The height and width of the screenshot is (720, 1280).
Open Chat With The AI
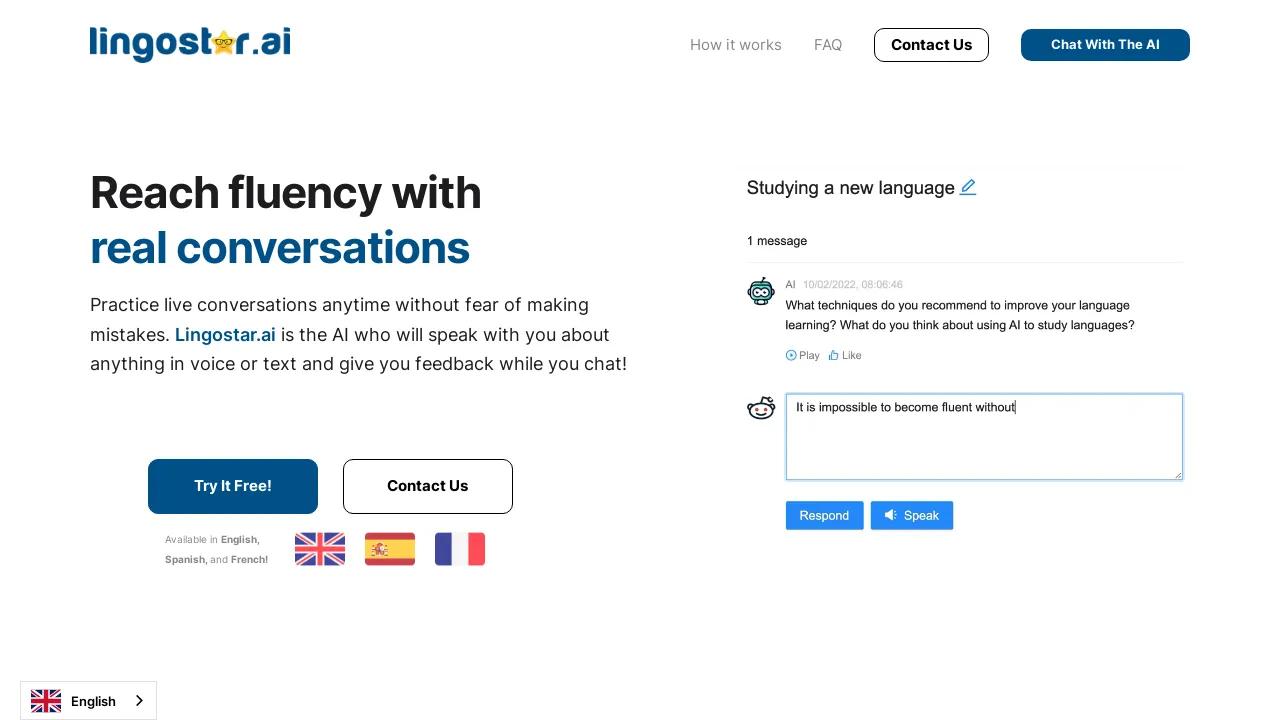coord(1105,45)
